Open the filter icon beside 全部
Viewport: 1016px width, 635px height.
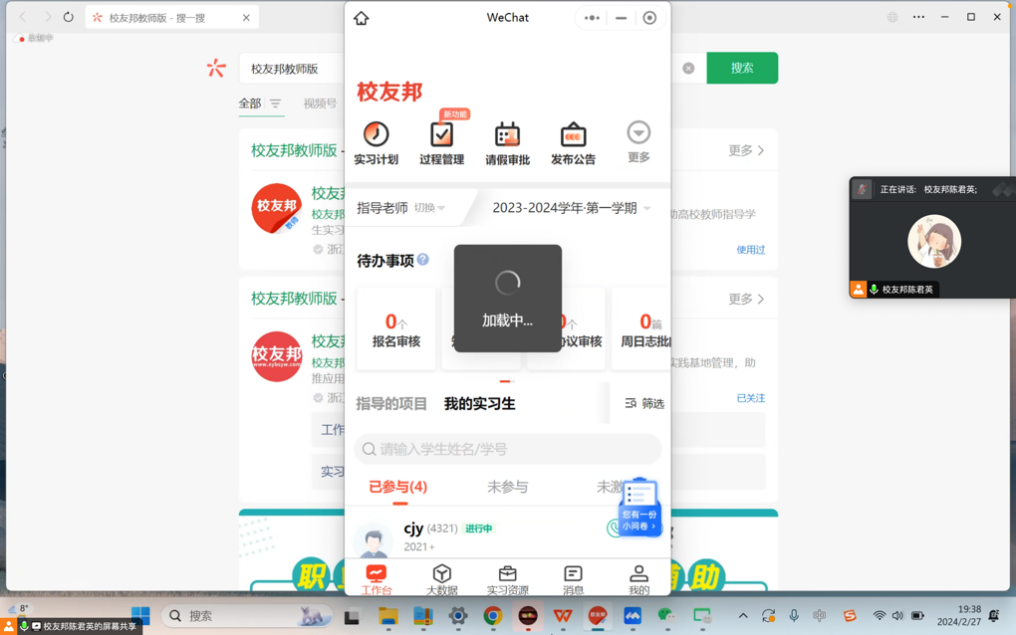click(275, 103)
